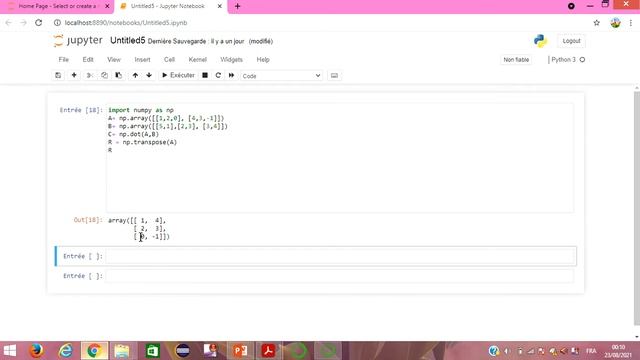Open PowerPoint from the taskbar
640x360 pixels.
point(240,351)
